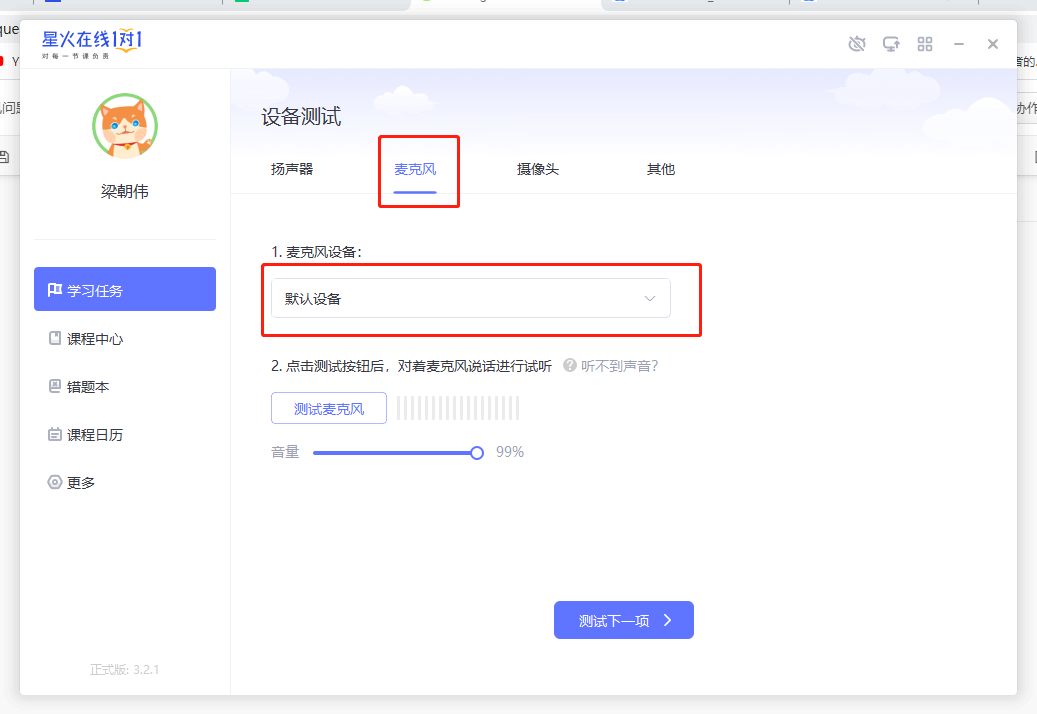The width and height of the screenshot is (1037, 714).
Task: Open 课程日历 in the sidebar
Action: tap(125, 434)
